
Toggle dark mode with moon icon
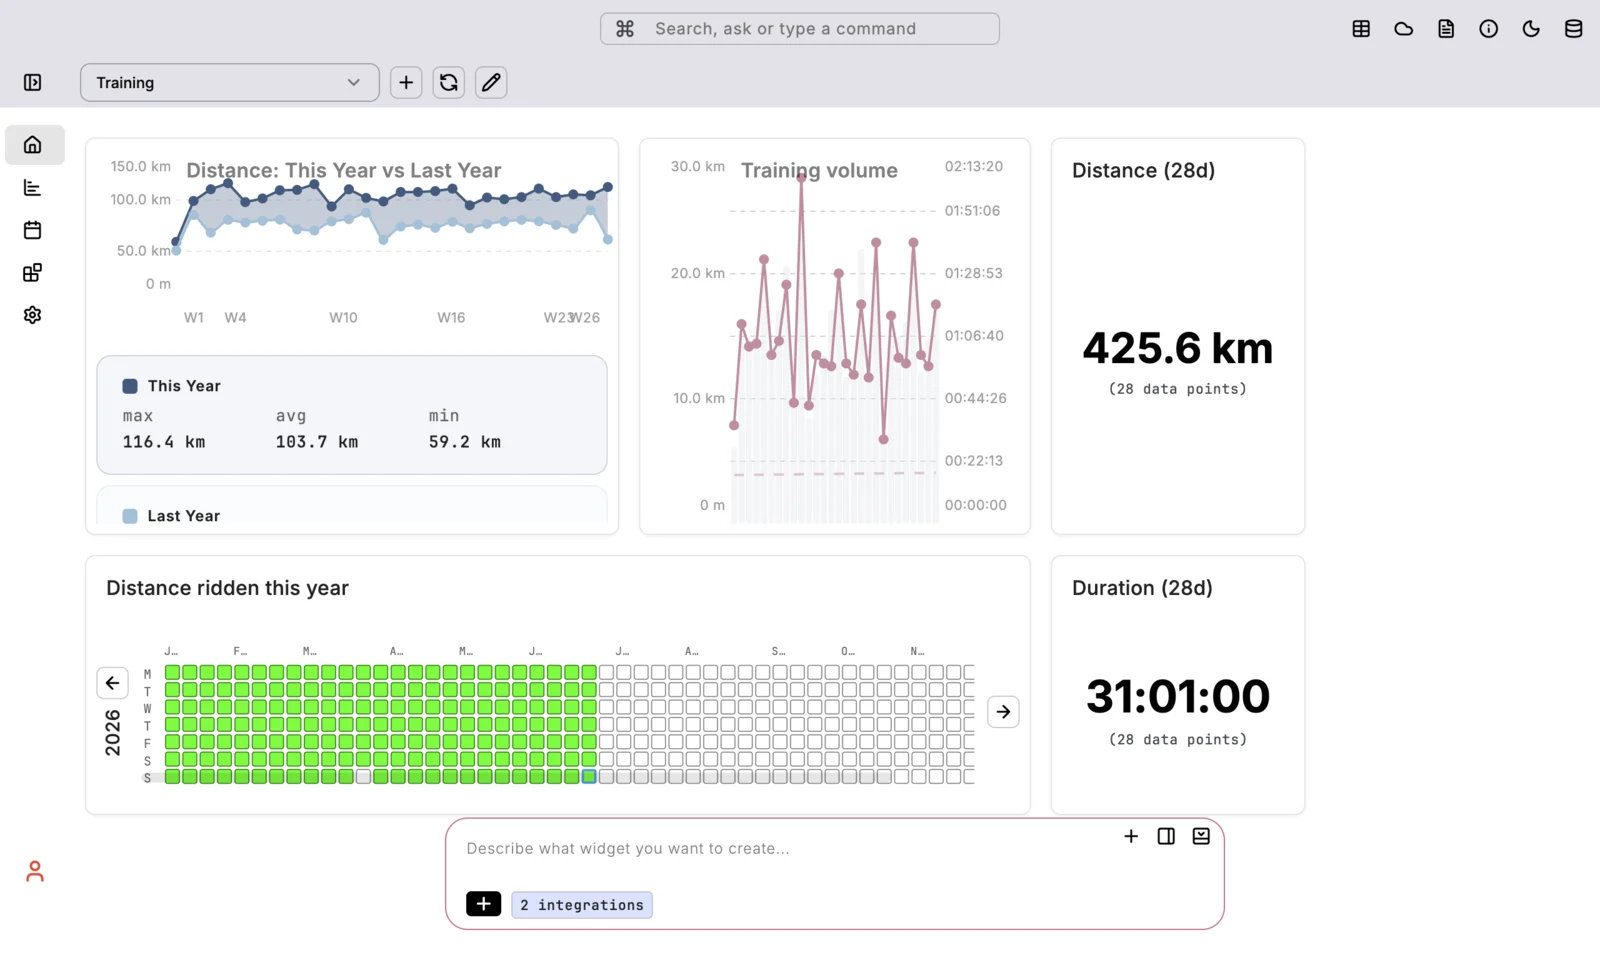(x=1531, y=29)
